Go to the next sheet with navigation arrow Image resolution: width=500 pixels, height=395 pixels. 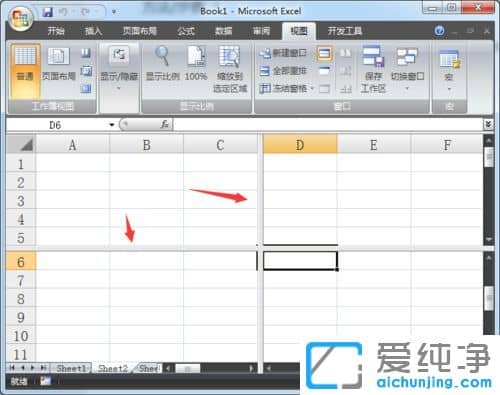33,368
